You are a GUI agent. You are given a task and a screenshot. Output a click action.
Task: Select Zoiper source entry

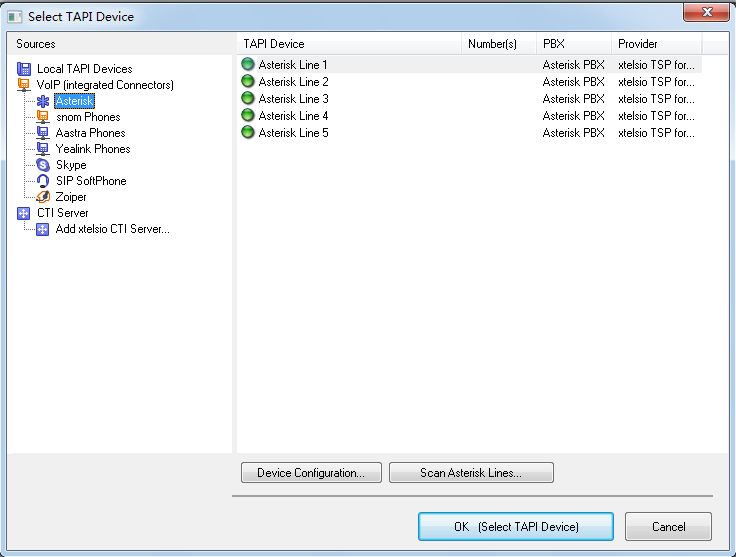click(71, 197)
